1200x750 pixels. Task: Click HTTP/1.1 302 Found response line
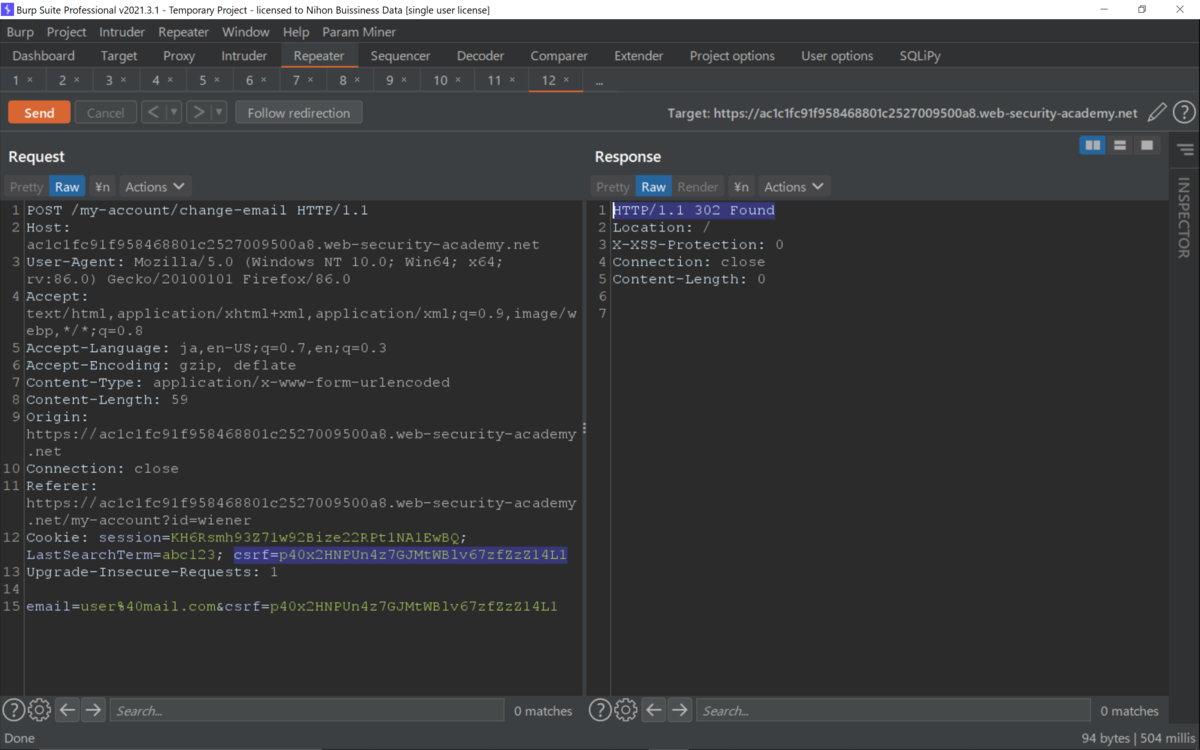point(694,210)
